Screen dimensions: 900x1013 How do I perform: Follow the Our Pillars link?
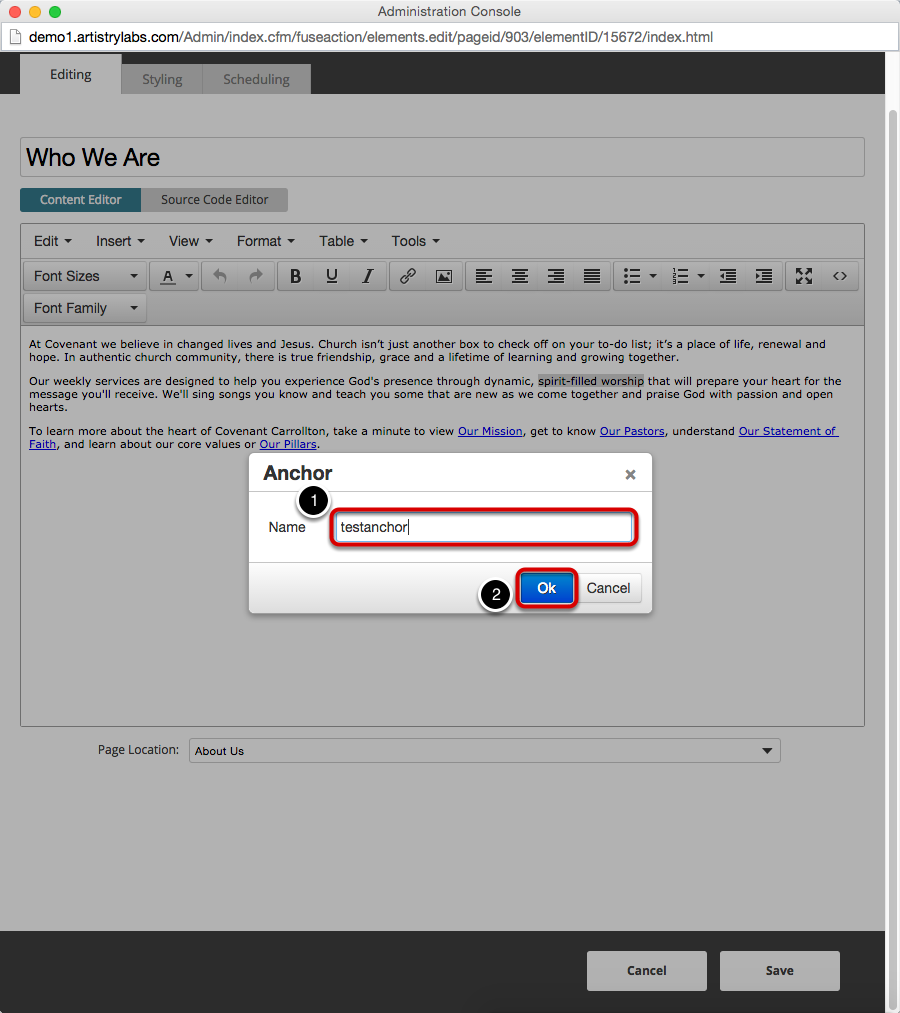point(288,444)
